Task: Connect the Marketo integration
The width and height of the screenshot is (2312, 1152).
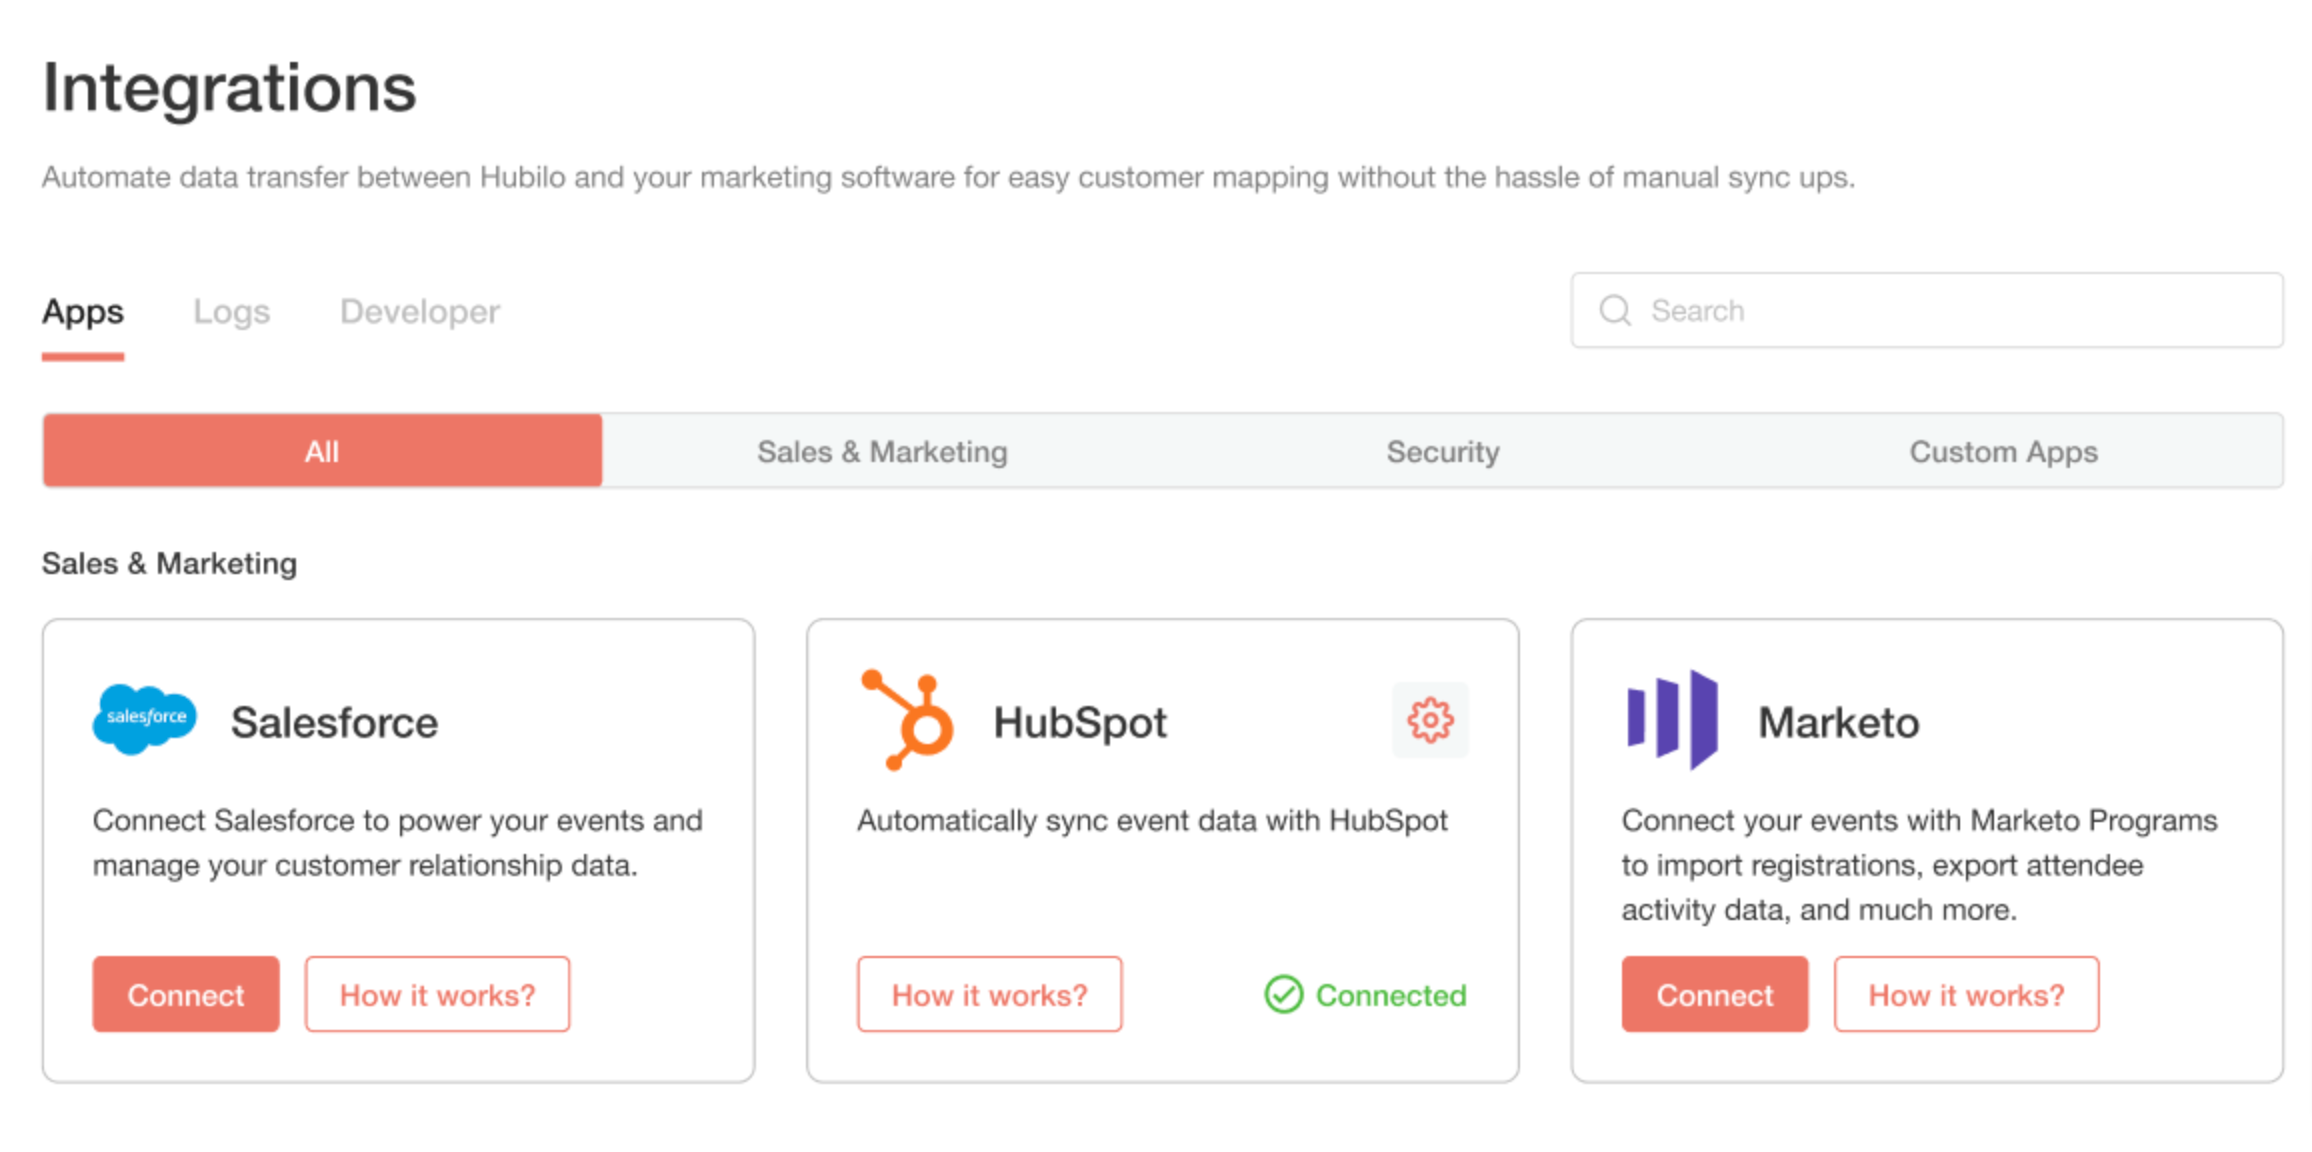Action: click(1715, 994)
